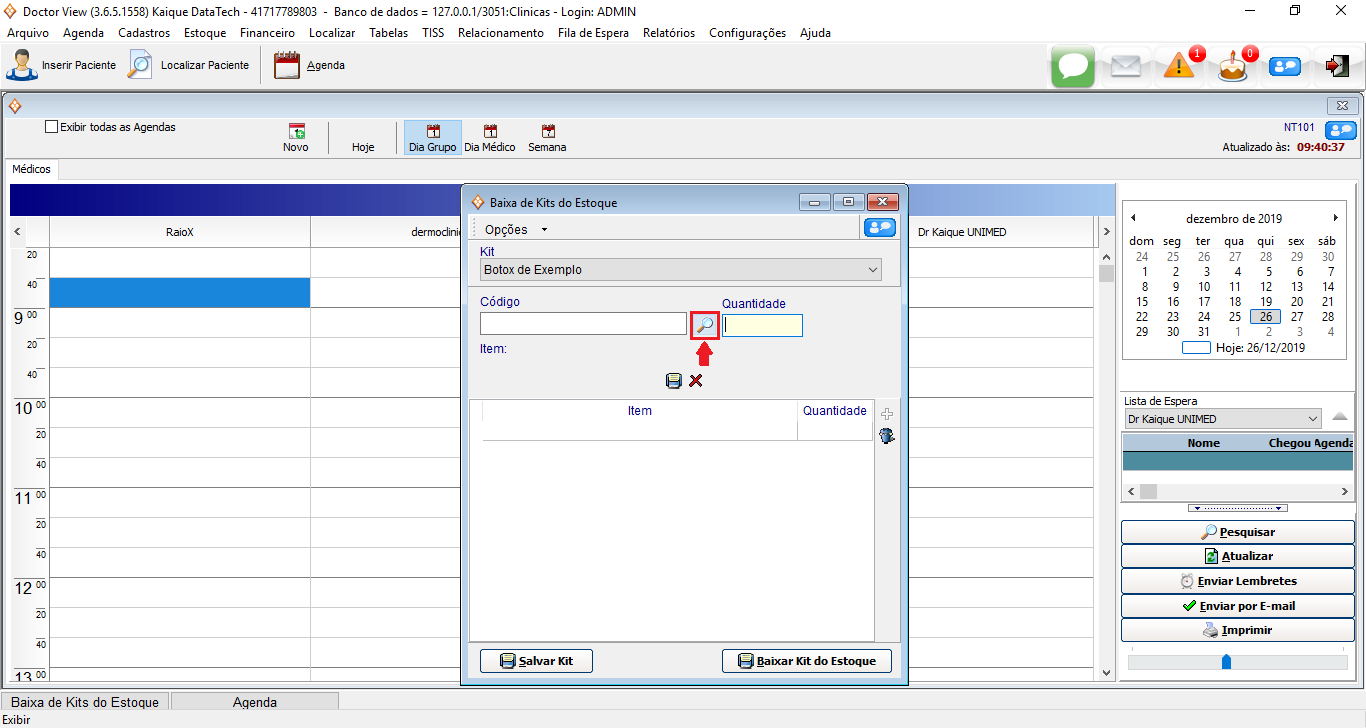Switch to Semana view

tap(547, 138)
